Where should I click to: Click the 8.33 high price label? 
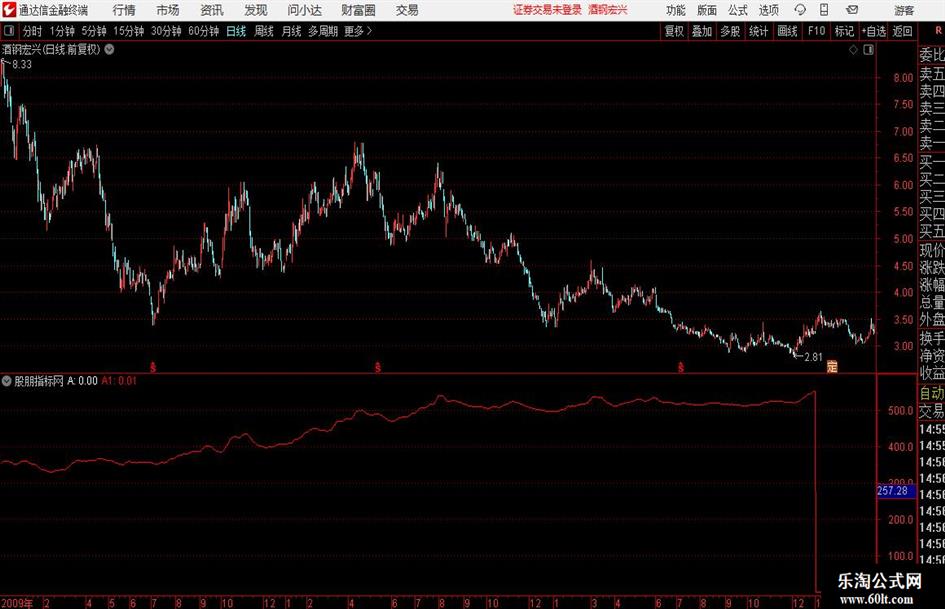pos(22,65)
